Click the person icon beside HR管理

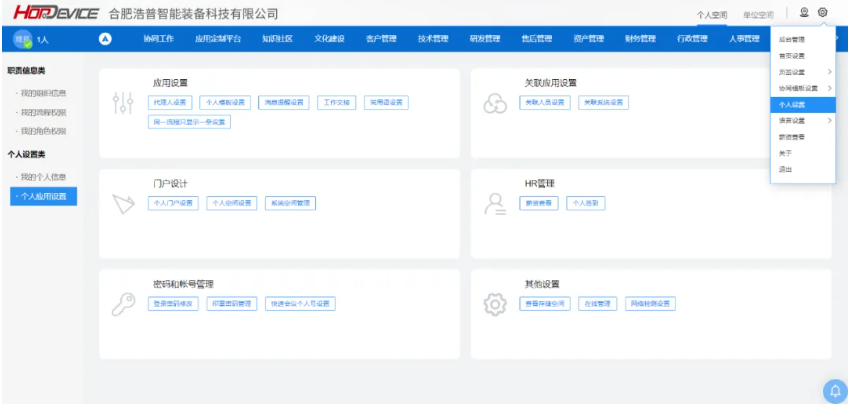495,204
